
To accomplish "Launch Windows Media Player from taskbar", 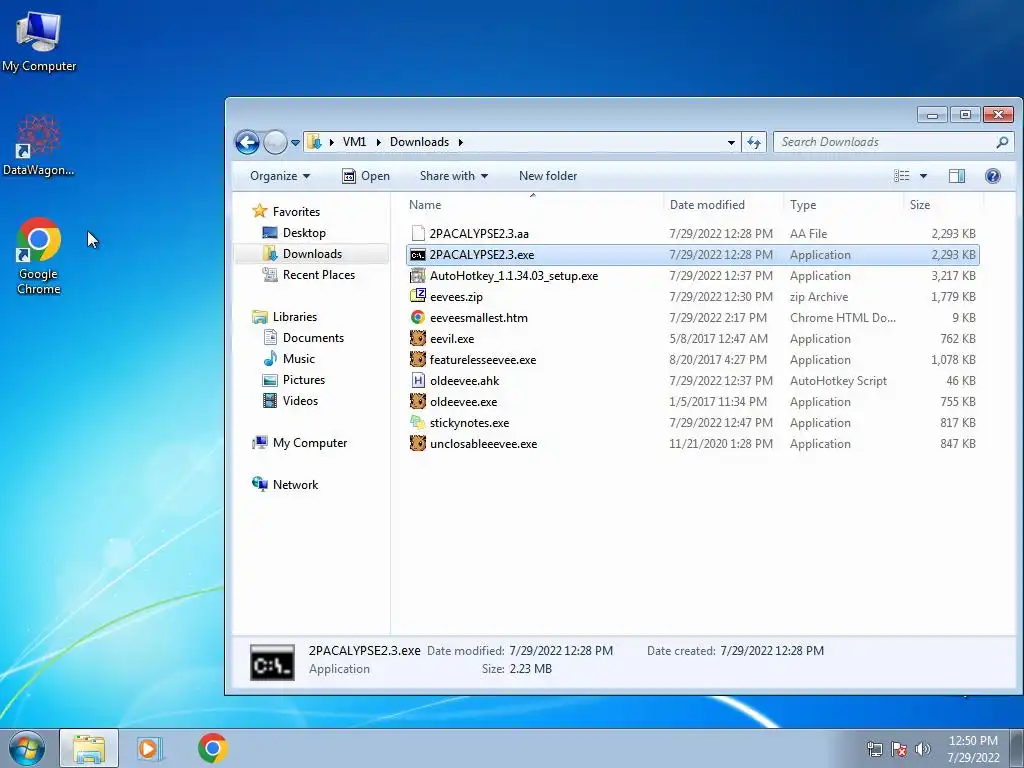I will tap(150, 748).
